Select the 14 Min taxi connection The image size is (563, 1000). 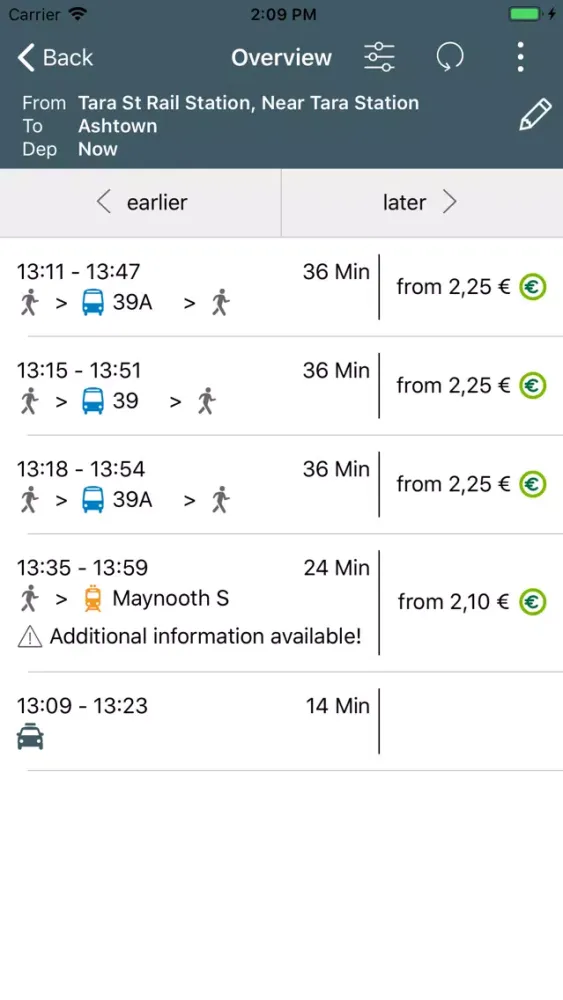pyautogui.click(x=281, y=721)
